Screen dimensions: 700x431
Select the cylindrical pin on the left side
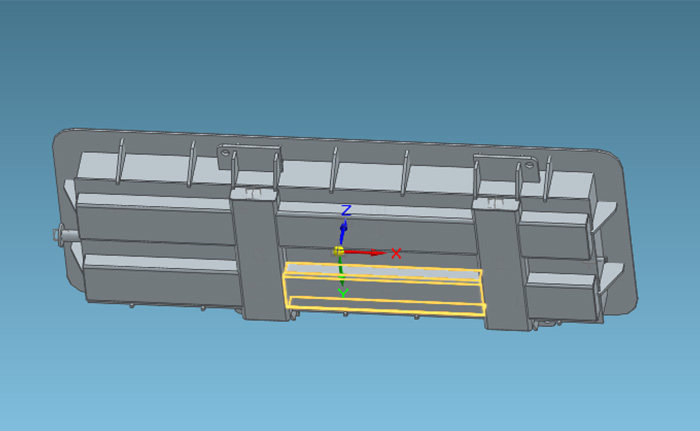click(x=63, y=236)
